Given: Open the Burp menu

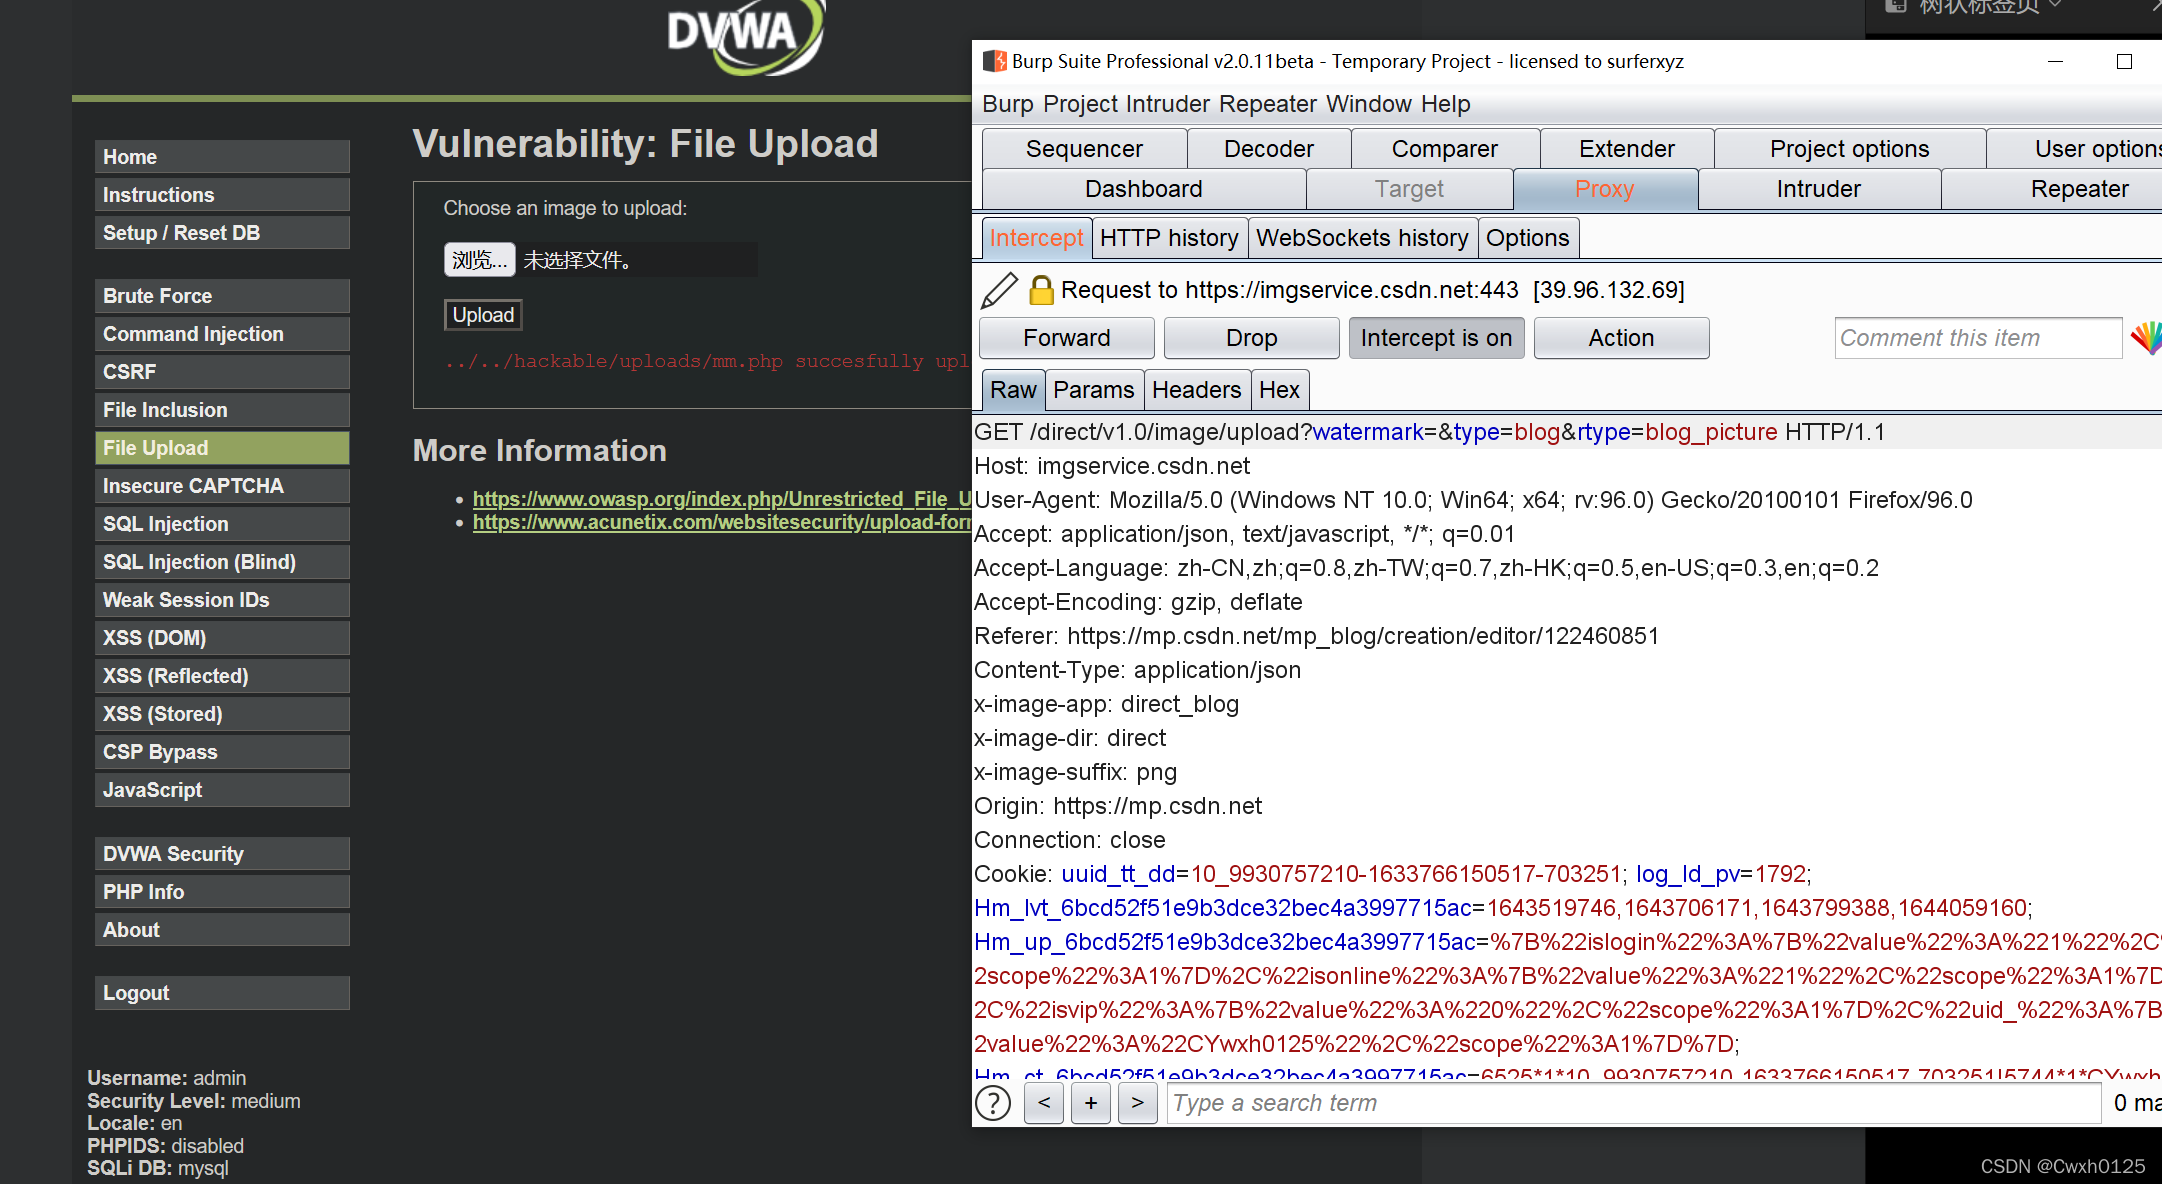Looking at the screenshot, I should click(x=1007, y=104).
